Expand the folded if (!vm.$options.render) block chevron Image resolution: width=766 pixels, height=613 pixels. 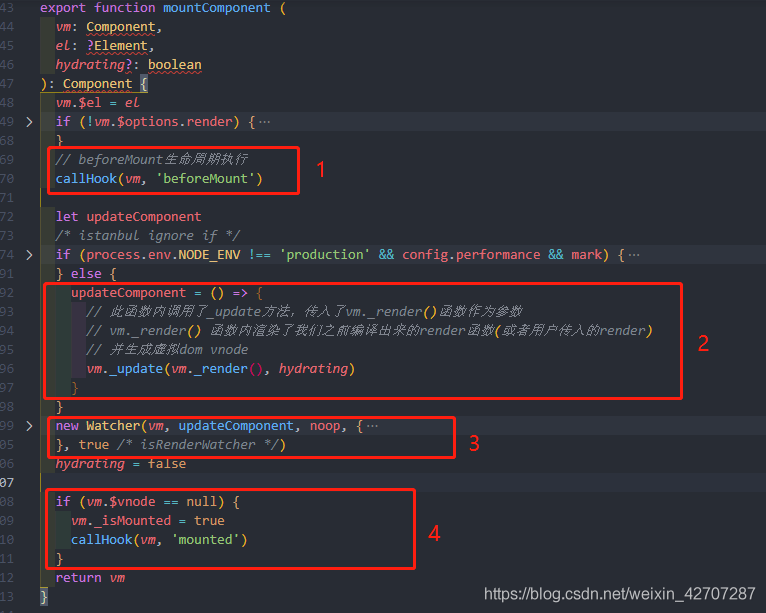point(29,122)
